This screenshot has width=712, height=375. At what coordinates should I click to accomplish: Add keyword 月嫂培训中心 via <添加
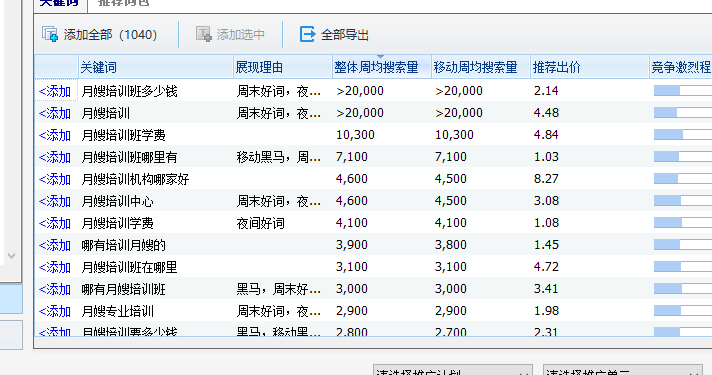tap(55, 201)
